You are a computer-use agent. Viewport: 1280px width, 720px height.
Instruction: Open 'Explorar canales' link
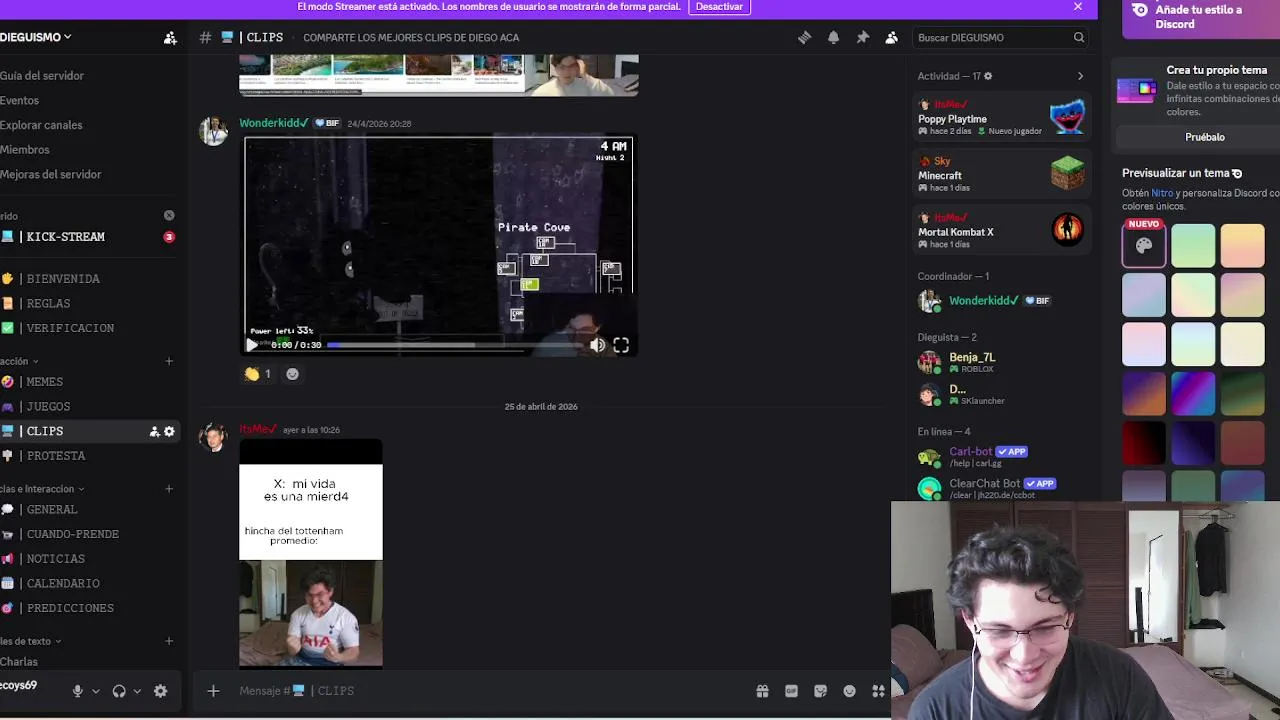coord(41,125)
